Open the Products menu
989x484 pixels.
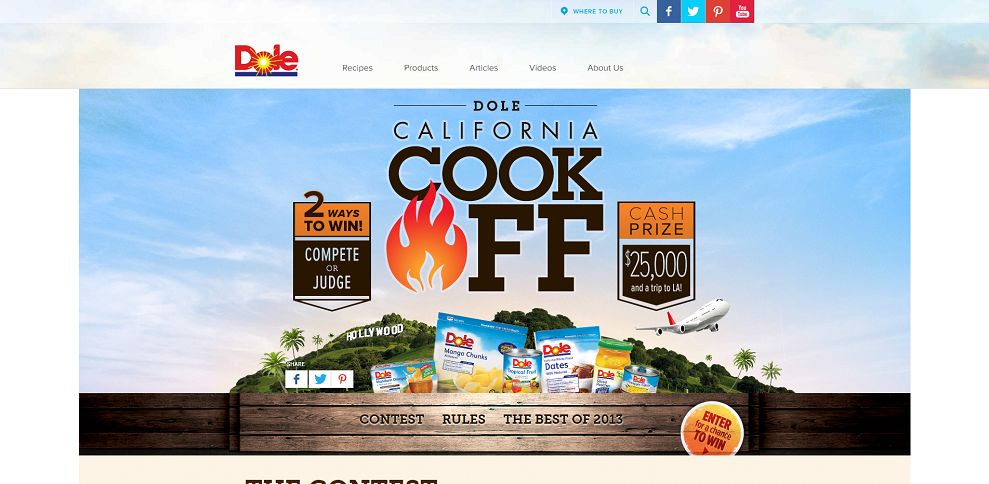click(421, 68)
